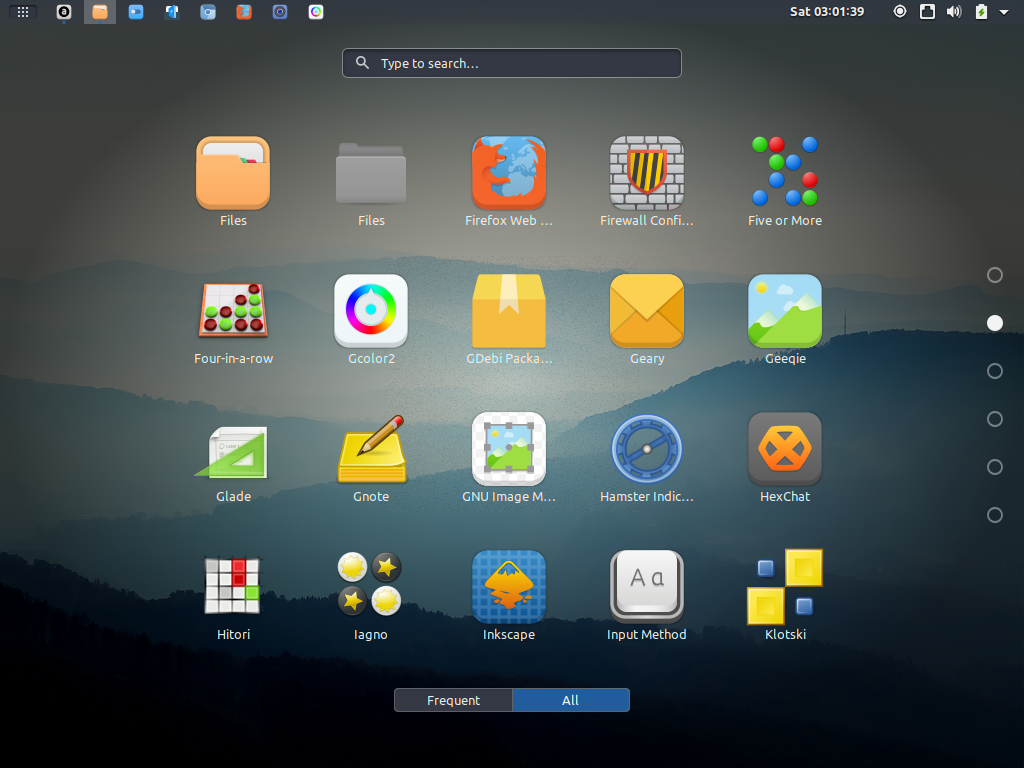Click Firefox icon in the top bar
Viewport: 1024px width, 768px height.
click(244, 12)
